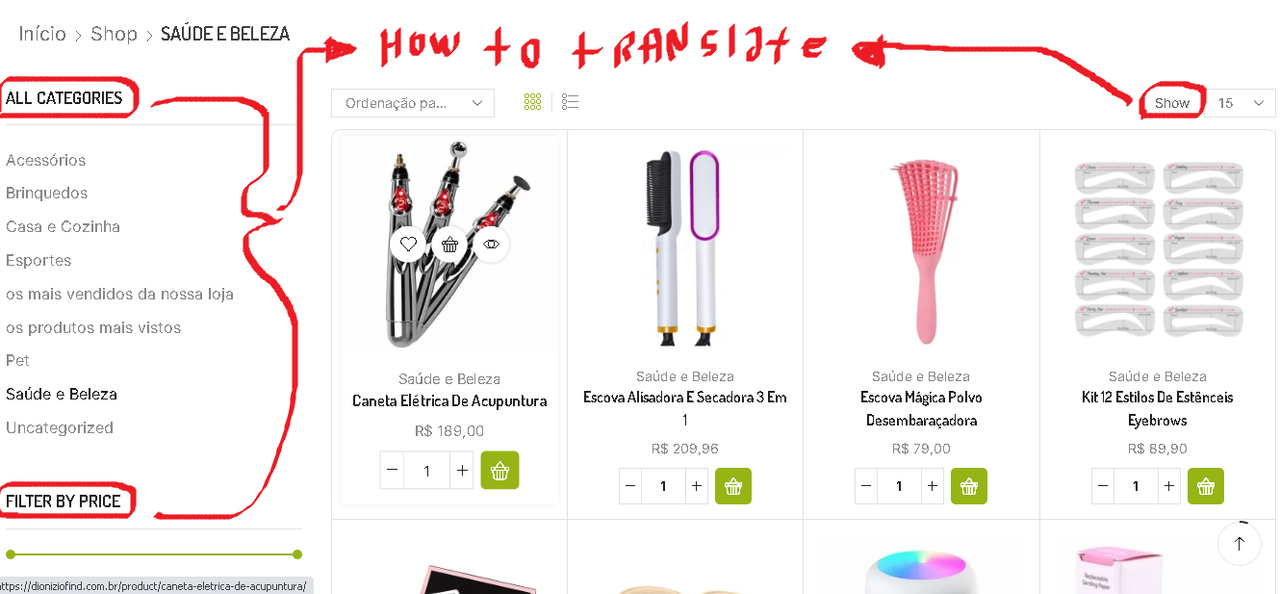This screenshot has height=594, width=1280.
Task: Select the Casa e Cozinha category
Action: tap(63, 227)
